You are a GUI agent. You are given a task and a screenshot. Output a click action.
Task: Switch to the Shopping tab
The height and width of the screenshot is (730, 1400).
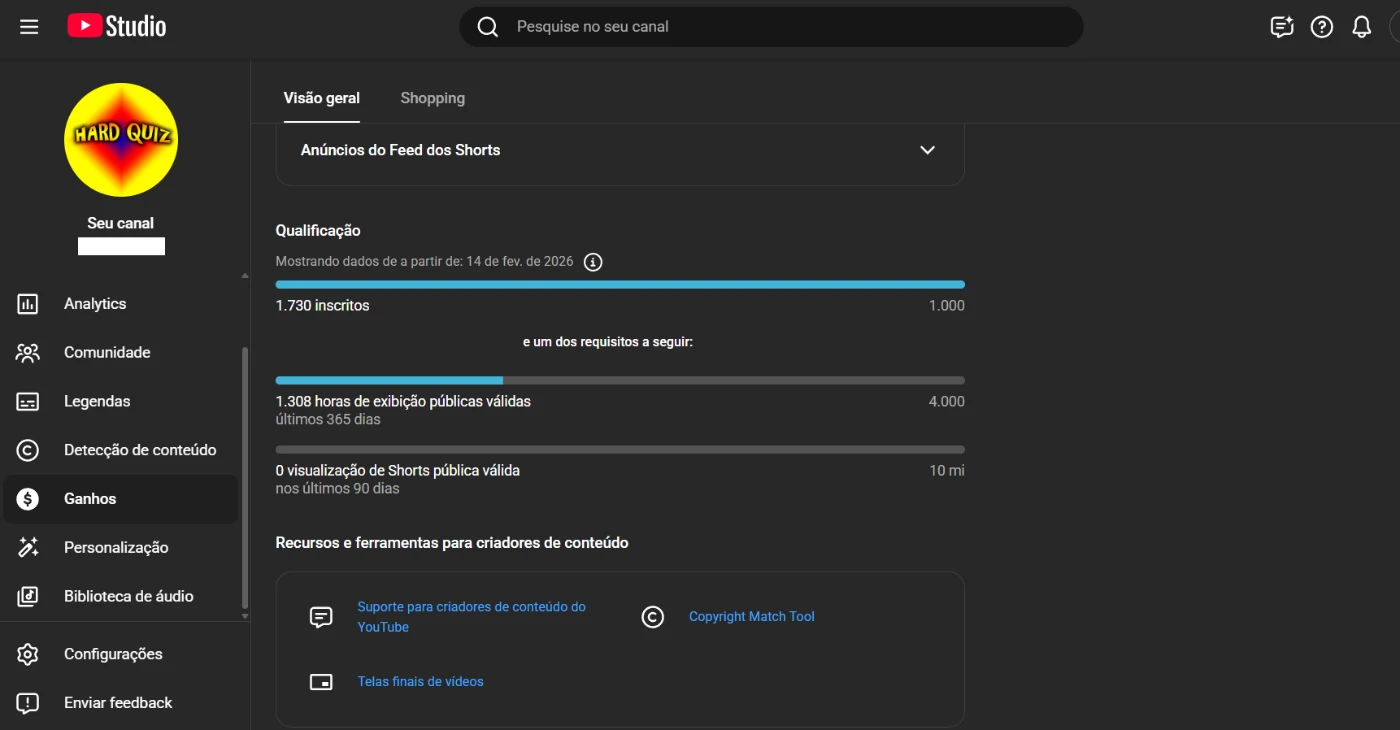[432, 98]
